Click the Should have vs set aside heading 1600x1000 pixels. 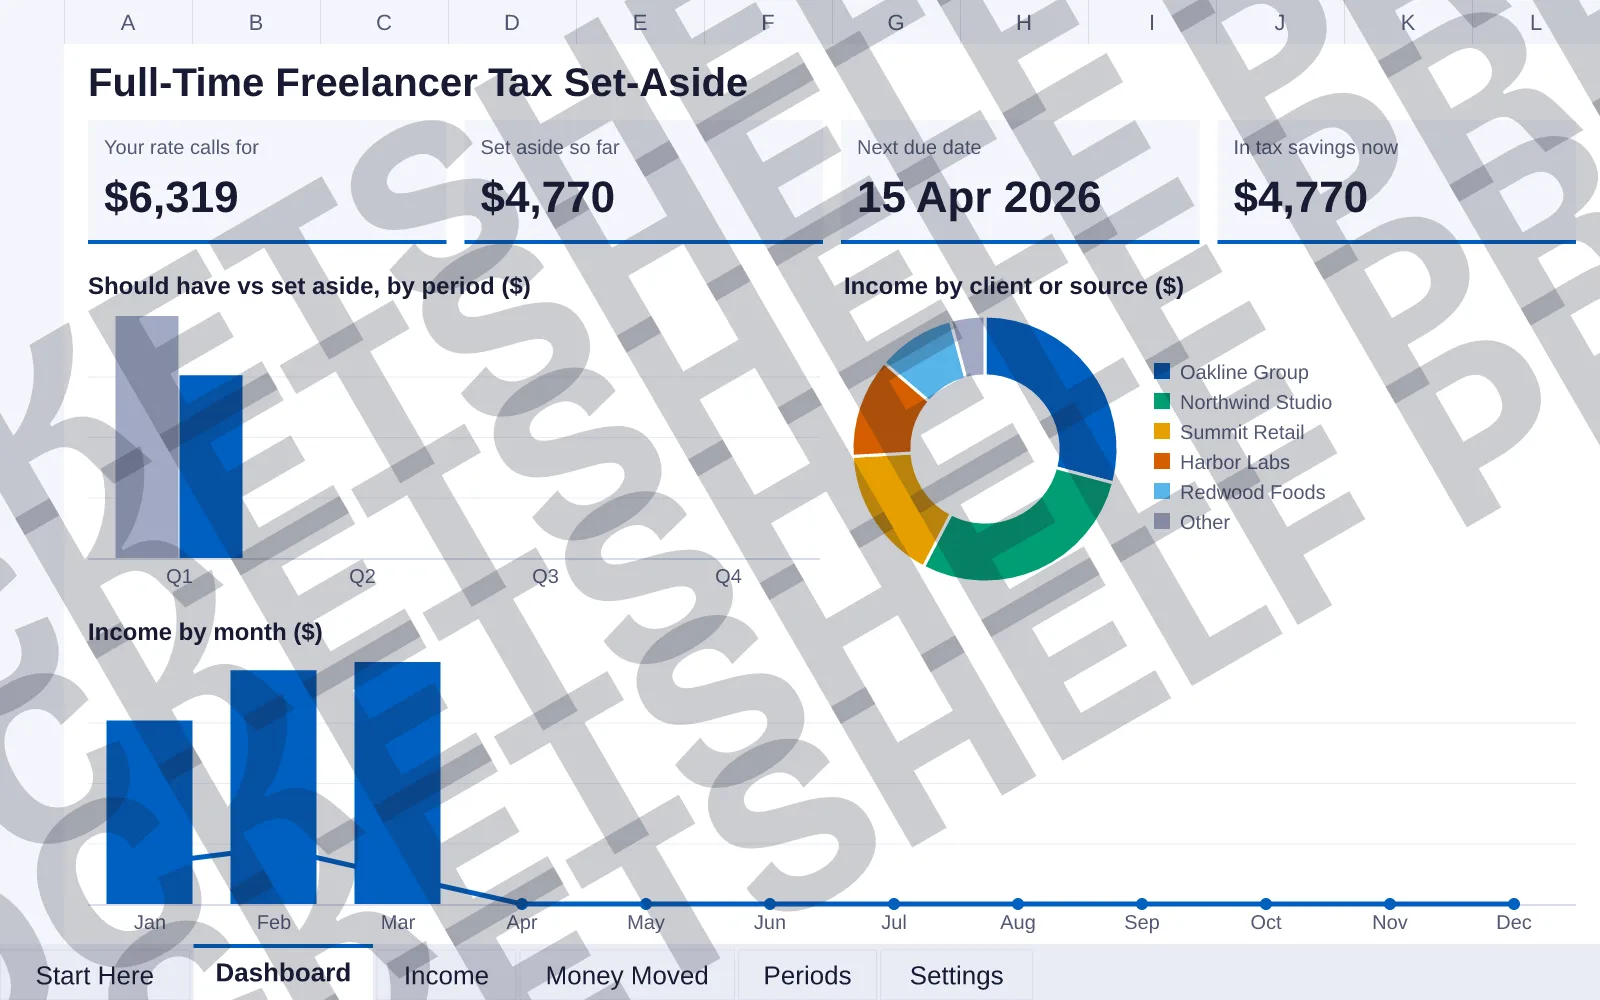[309, 286]
